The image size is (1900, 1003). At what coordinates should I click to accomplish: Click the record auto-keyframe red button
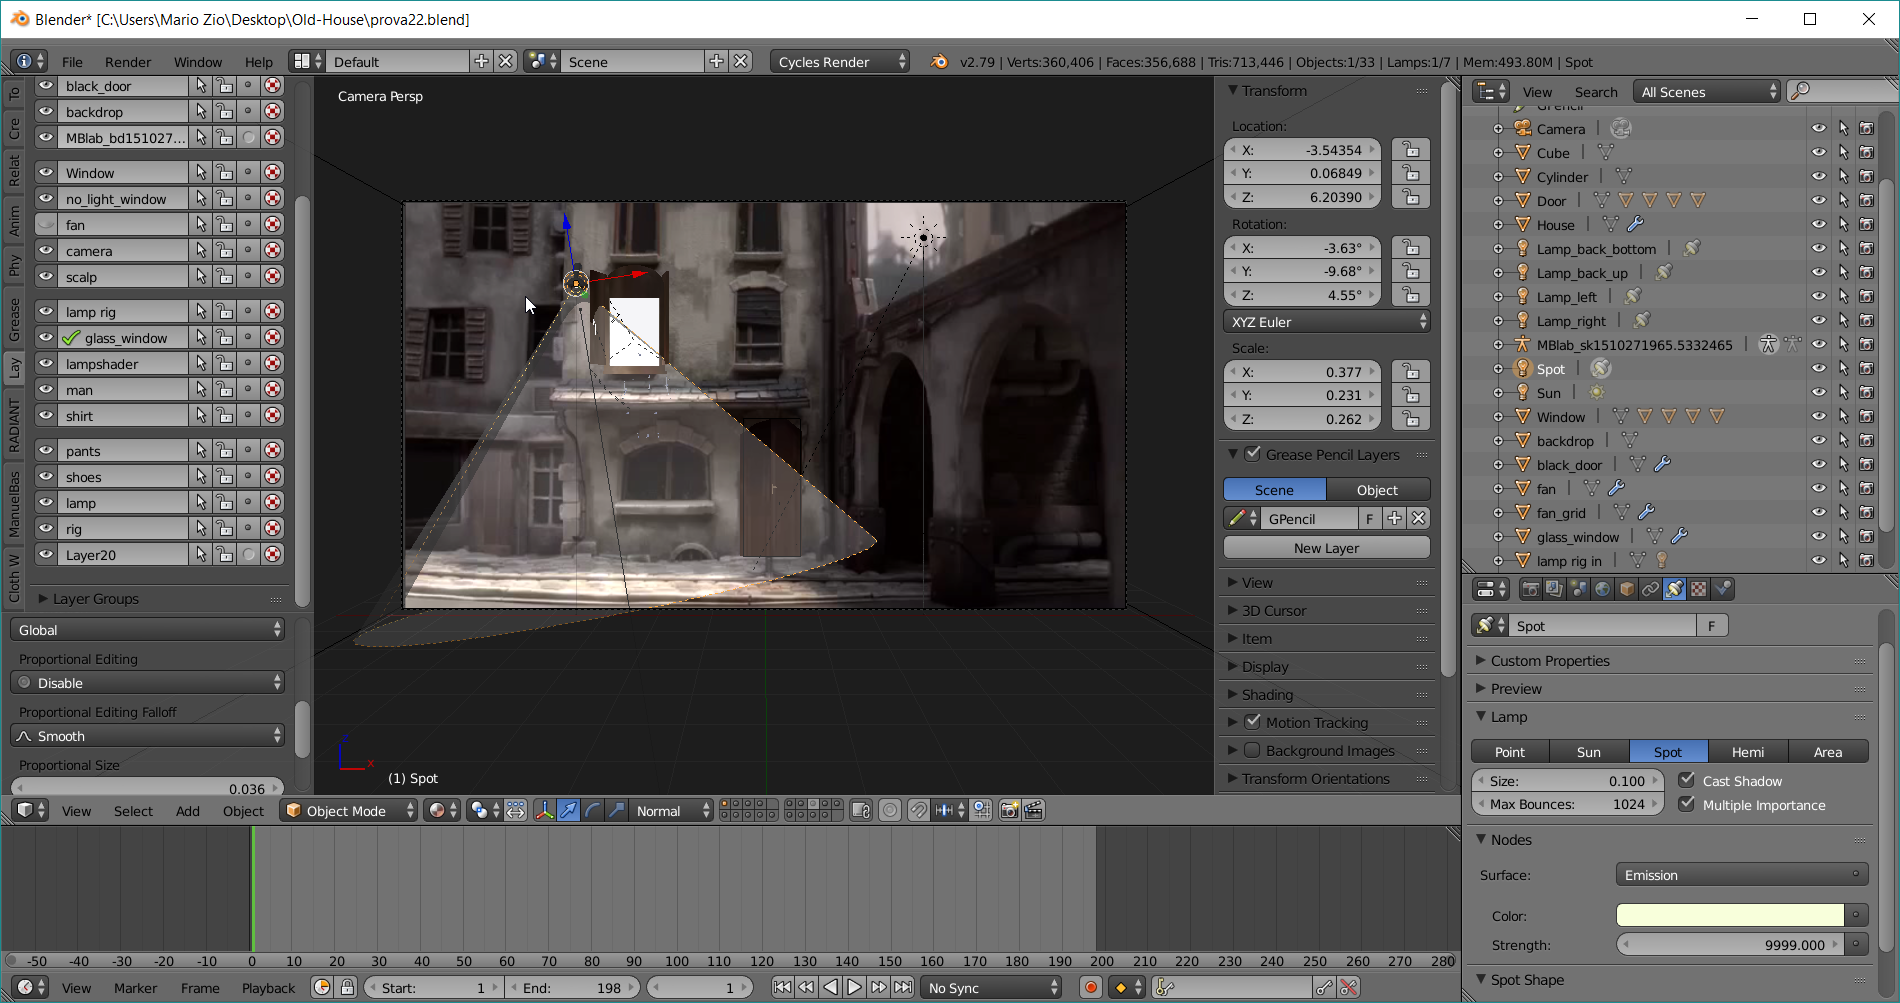[1091, 987]
